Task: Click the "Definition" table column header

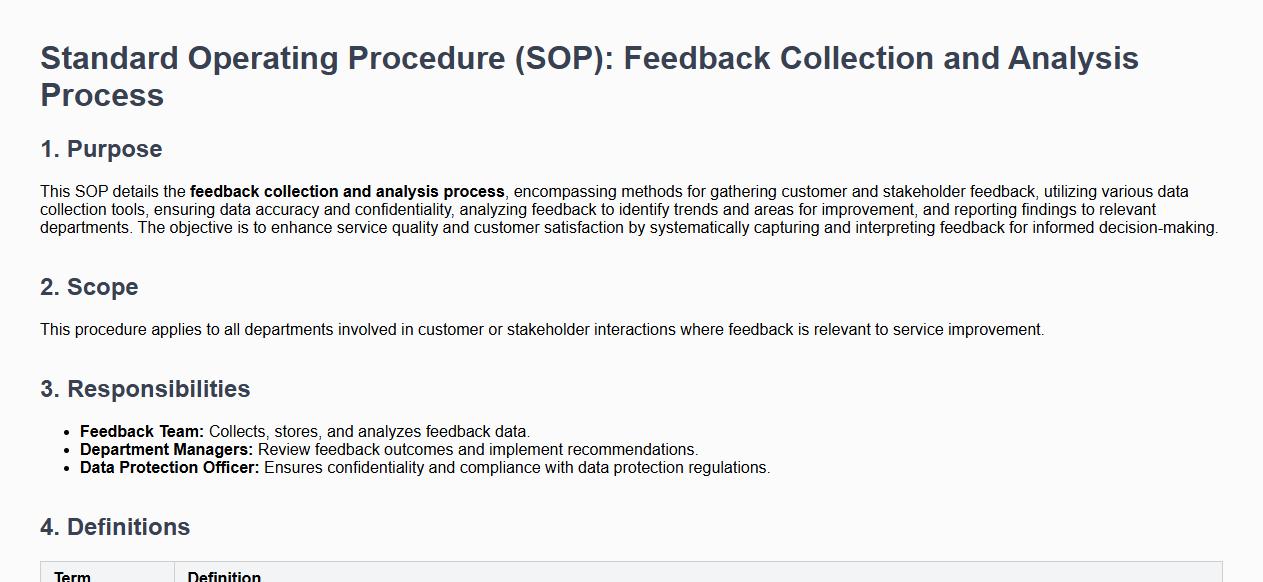Action: point(224,576)
